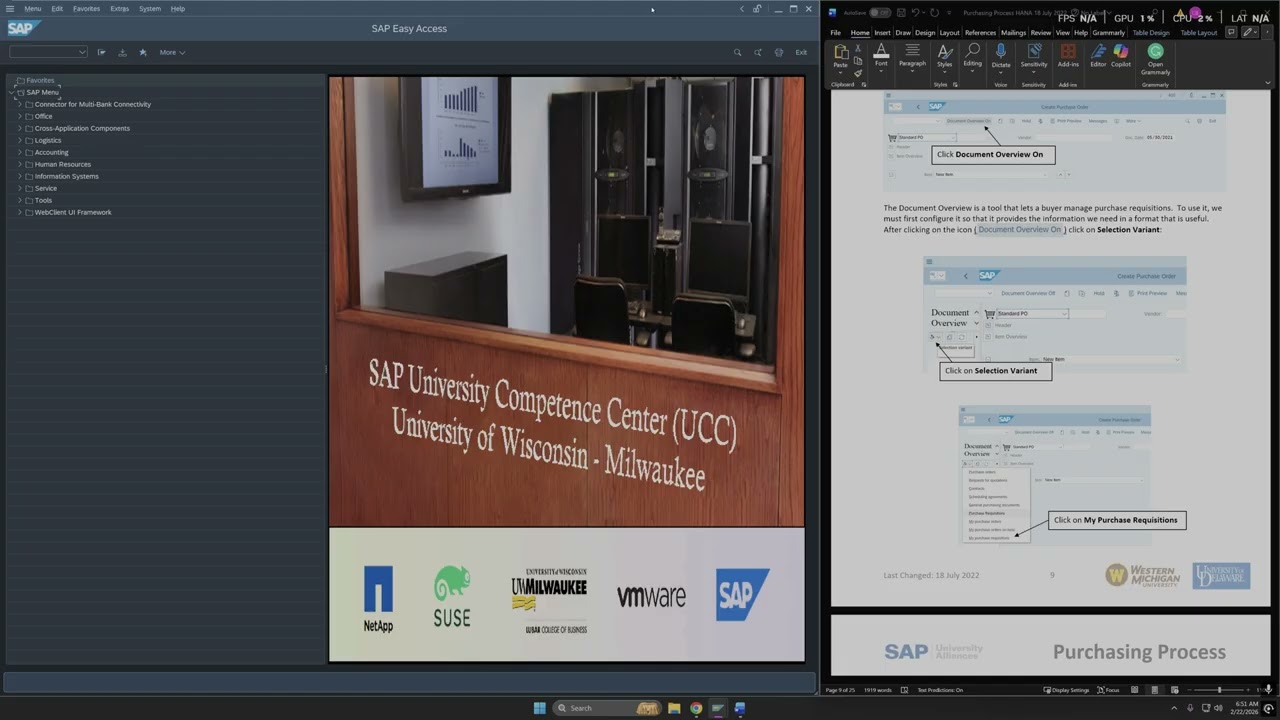Open the Word Editing button
This screenshot has height=720, width=1280.
click(x=972, y=56)
